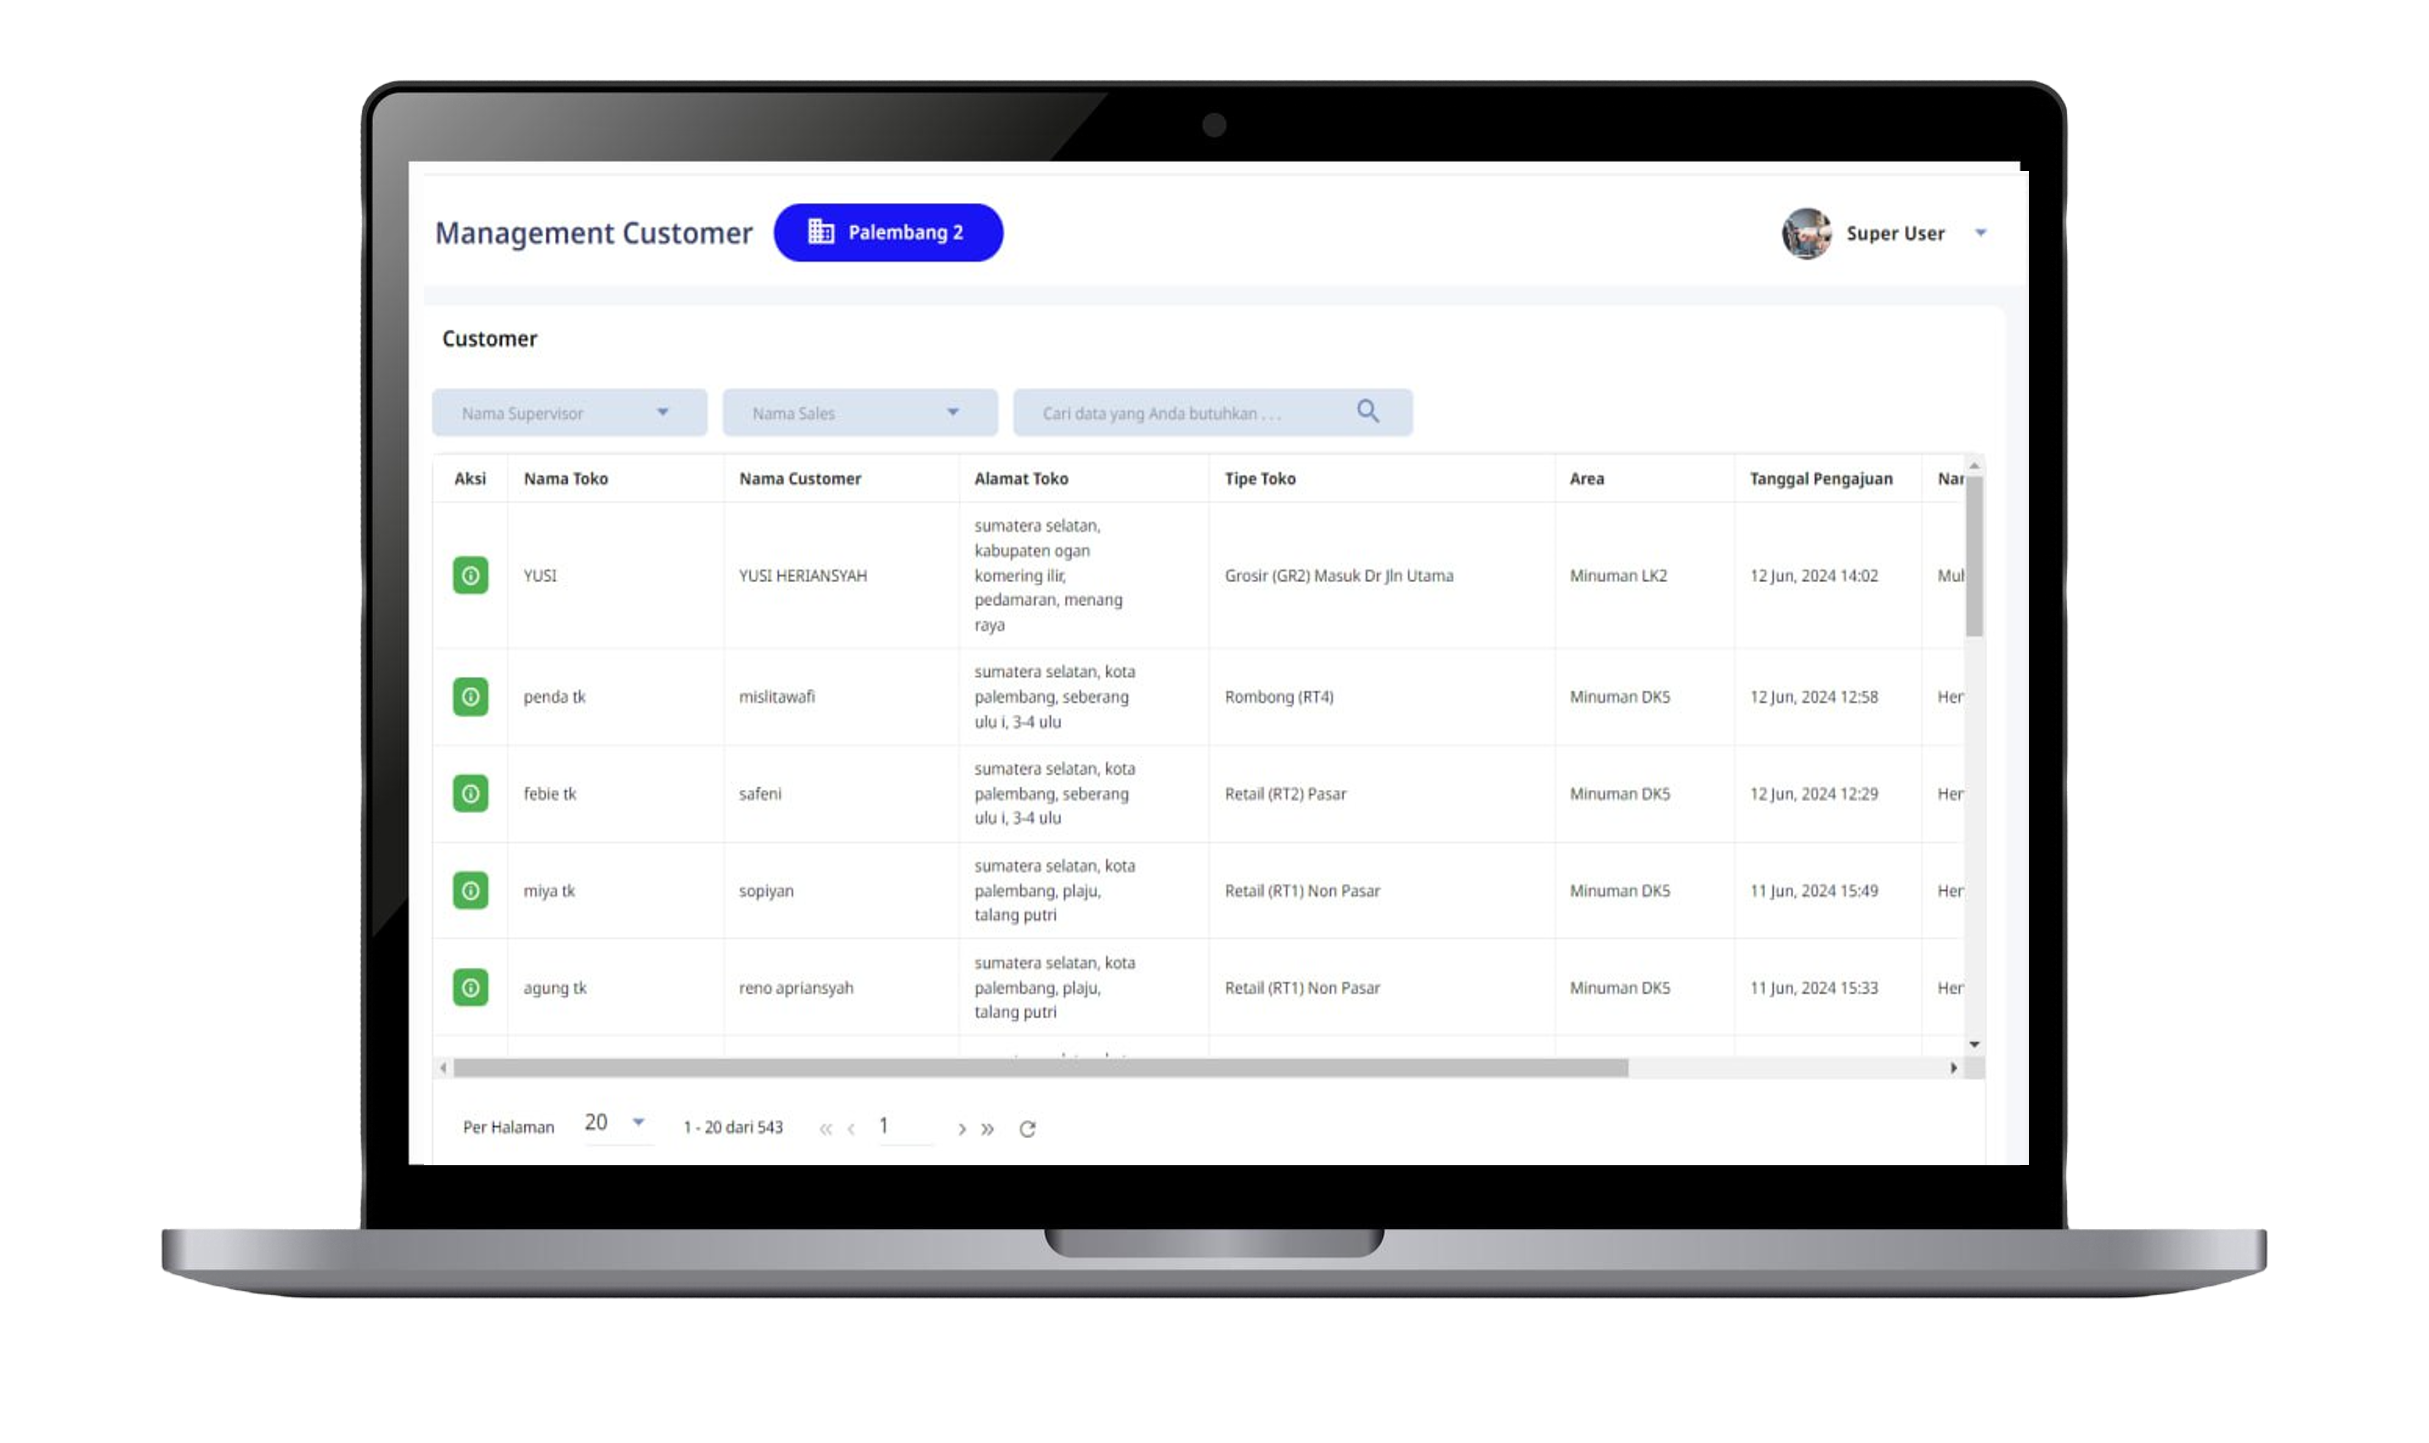Viewport: 2429px width, 1443px height.
Task: Click the Tanggal Pengajuan column header
Action: pyautogui.click(x=1820, y=478)
